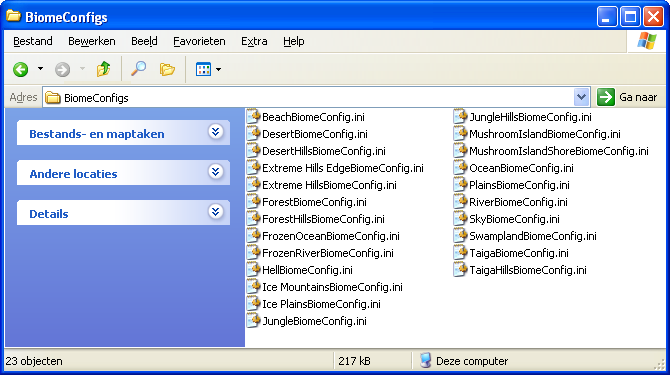Open the Help menu
Viewport: 670px width, 375px height.
click(294, 41)
